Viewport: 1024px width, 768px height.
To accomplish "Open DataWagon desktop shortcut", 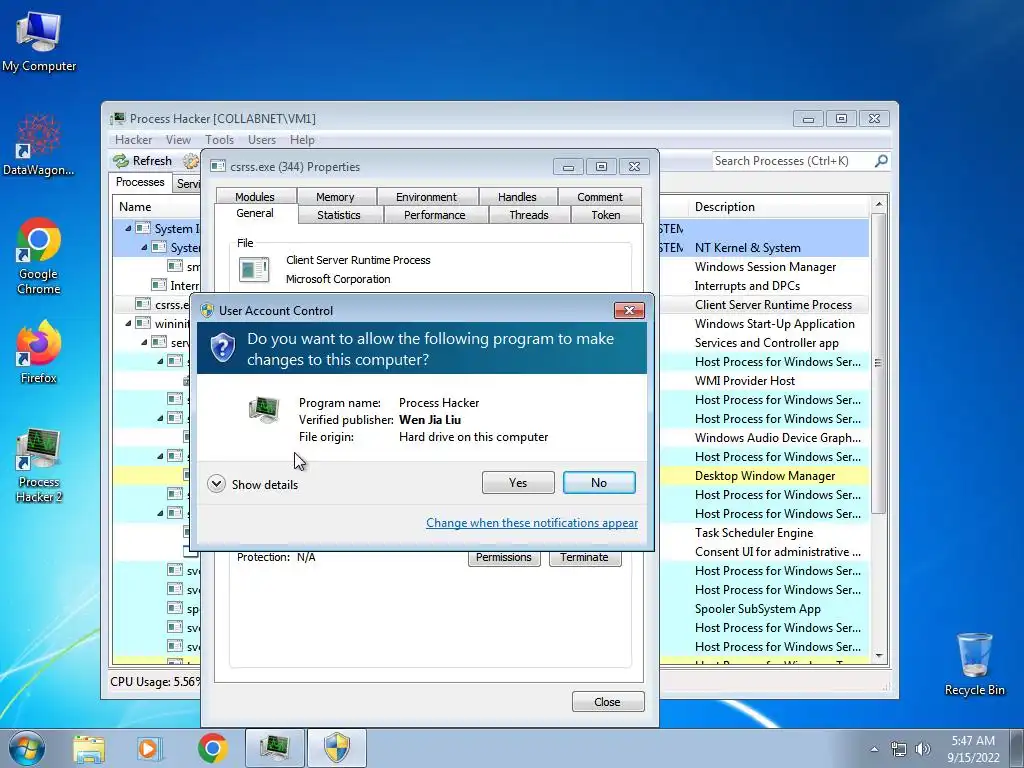I will [39, 145].
